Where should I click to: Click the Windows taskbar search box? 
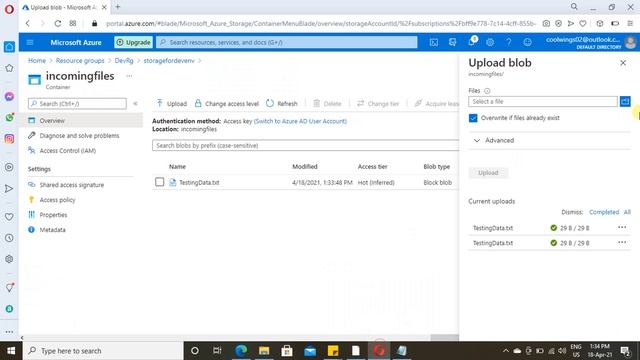(103, 351)
